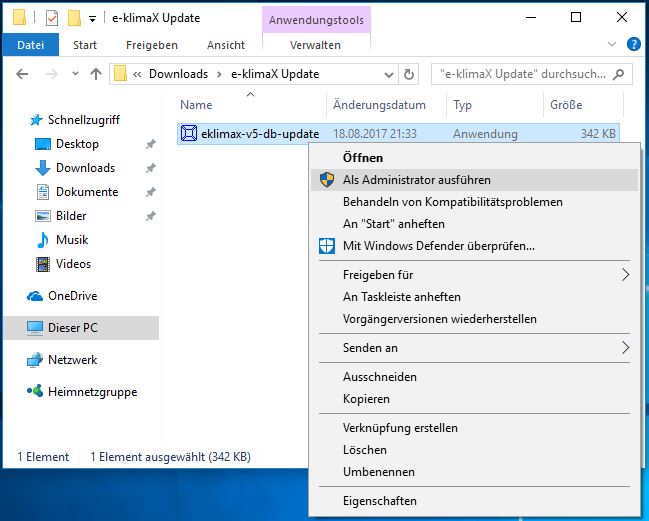Expand the ribbon with the chevron
Image resolution: width=649 pixels, height=521 pixels.
coord(613,45)
